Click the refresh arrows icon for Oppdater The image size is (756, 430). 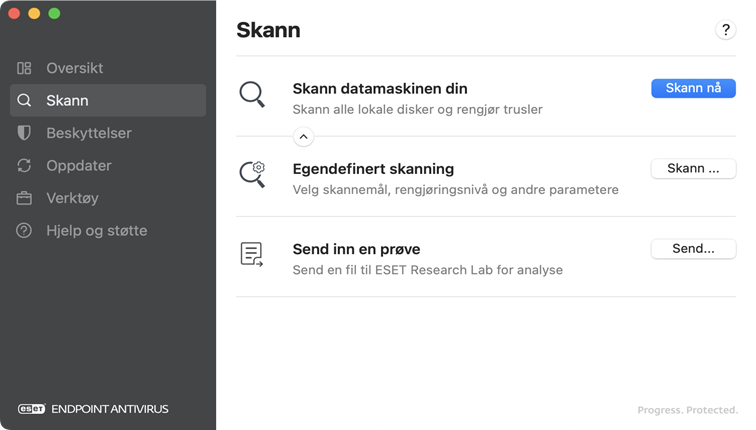click(24, 165)
